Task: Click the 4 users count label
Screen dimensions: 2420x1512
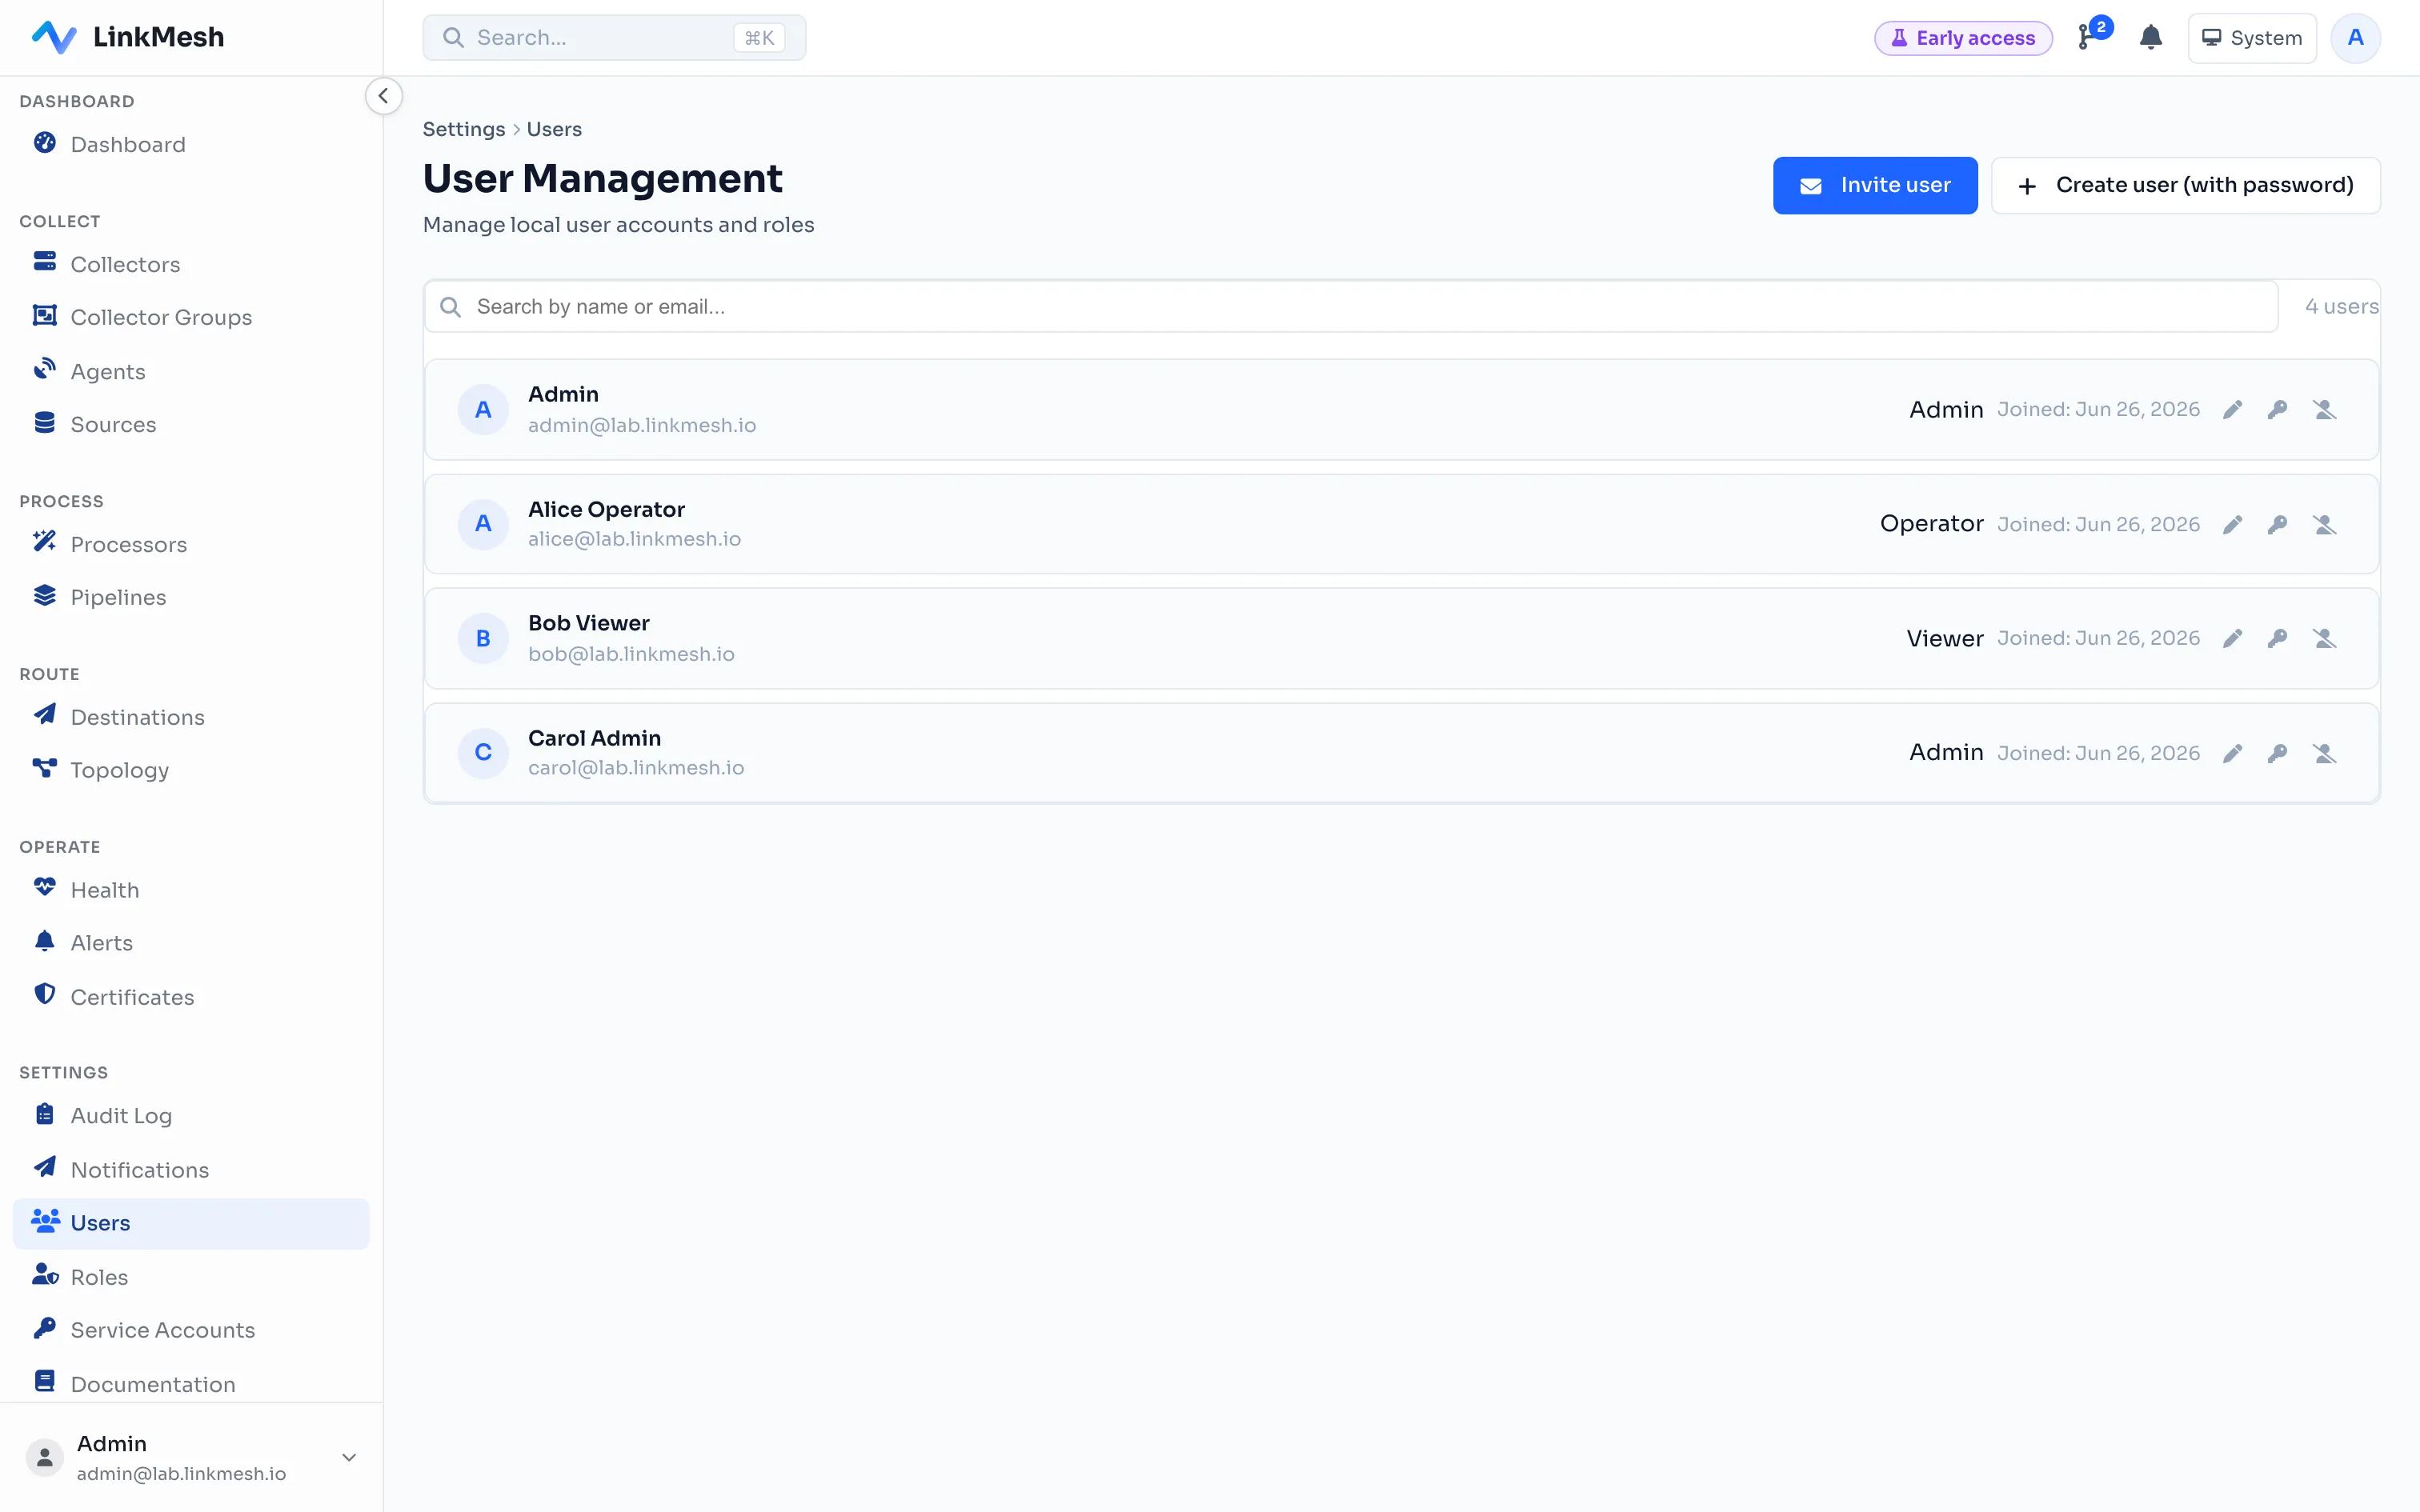Action: (x=2341, y=307)
